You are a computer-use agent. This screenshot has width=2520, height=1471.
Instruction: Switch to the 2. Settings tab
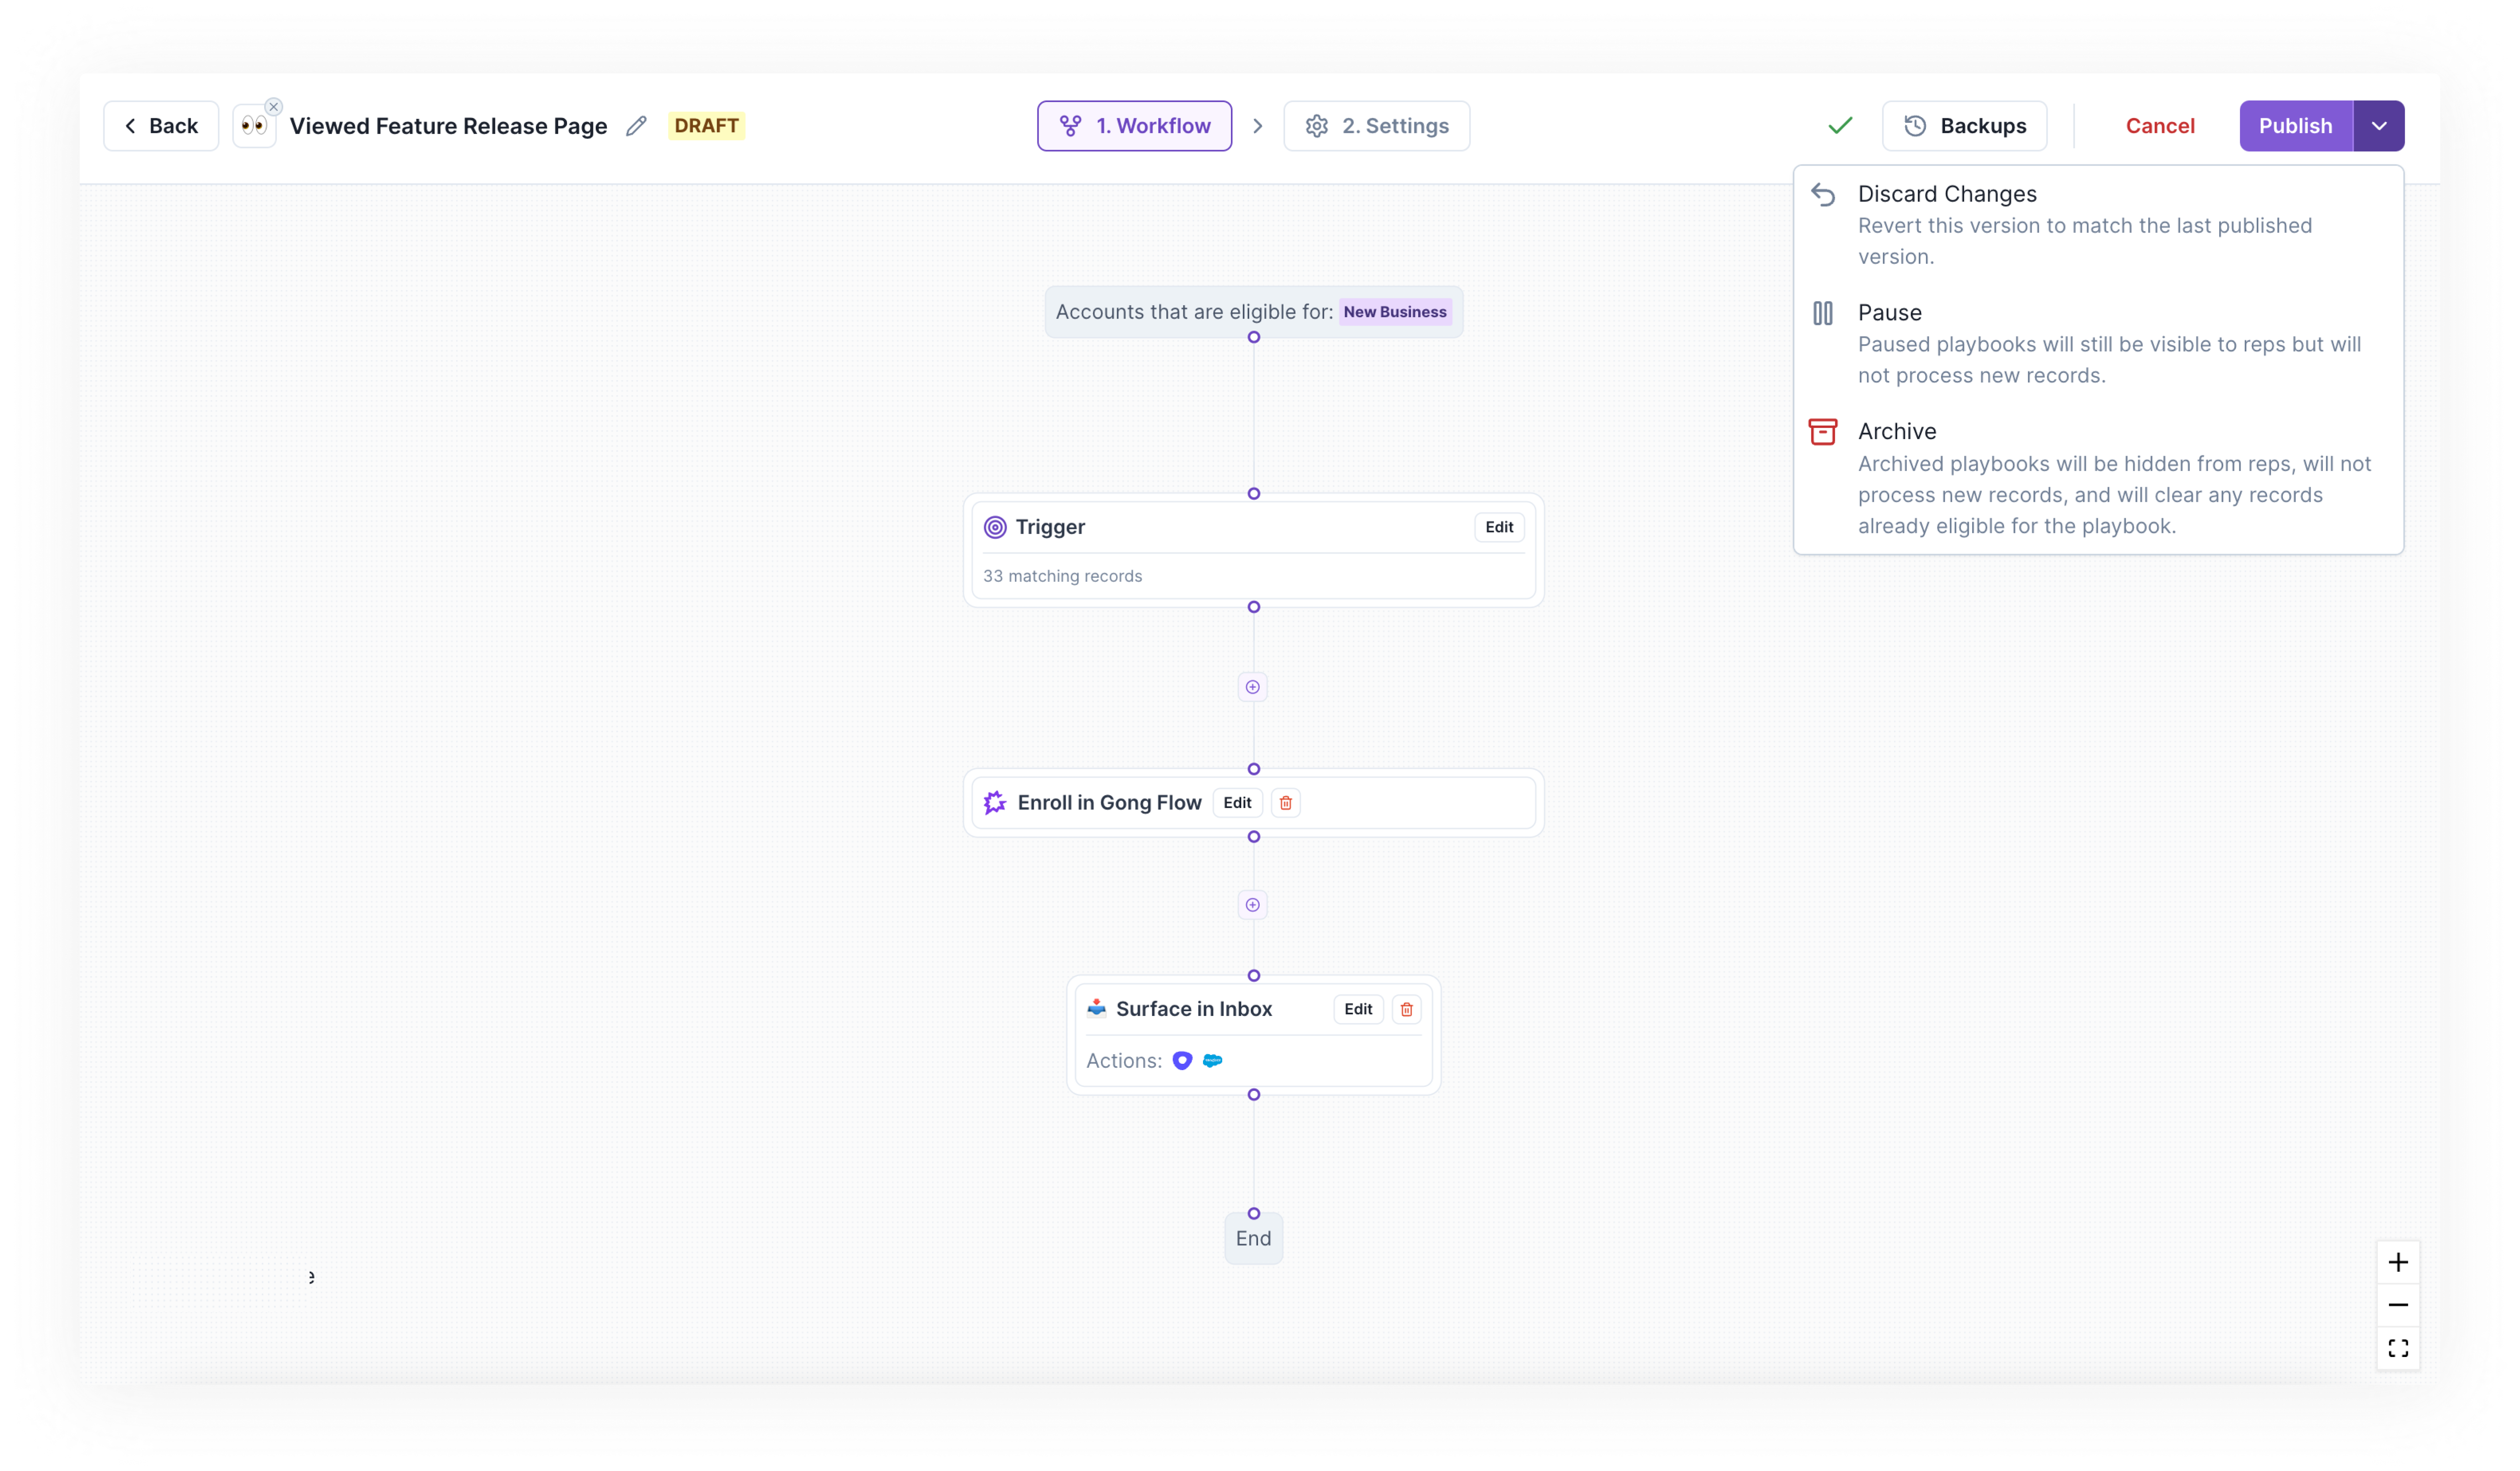[x=1376, y=126]
